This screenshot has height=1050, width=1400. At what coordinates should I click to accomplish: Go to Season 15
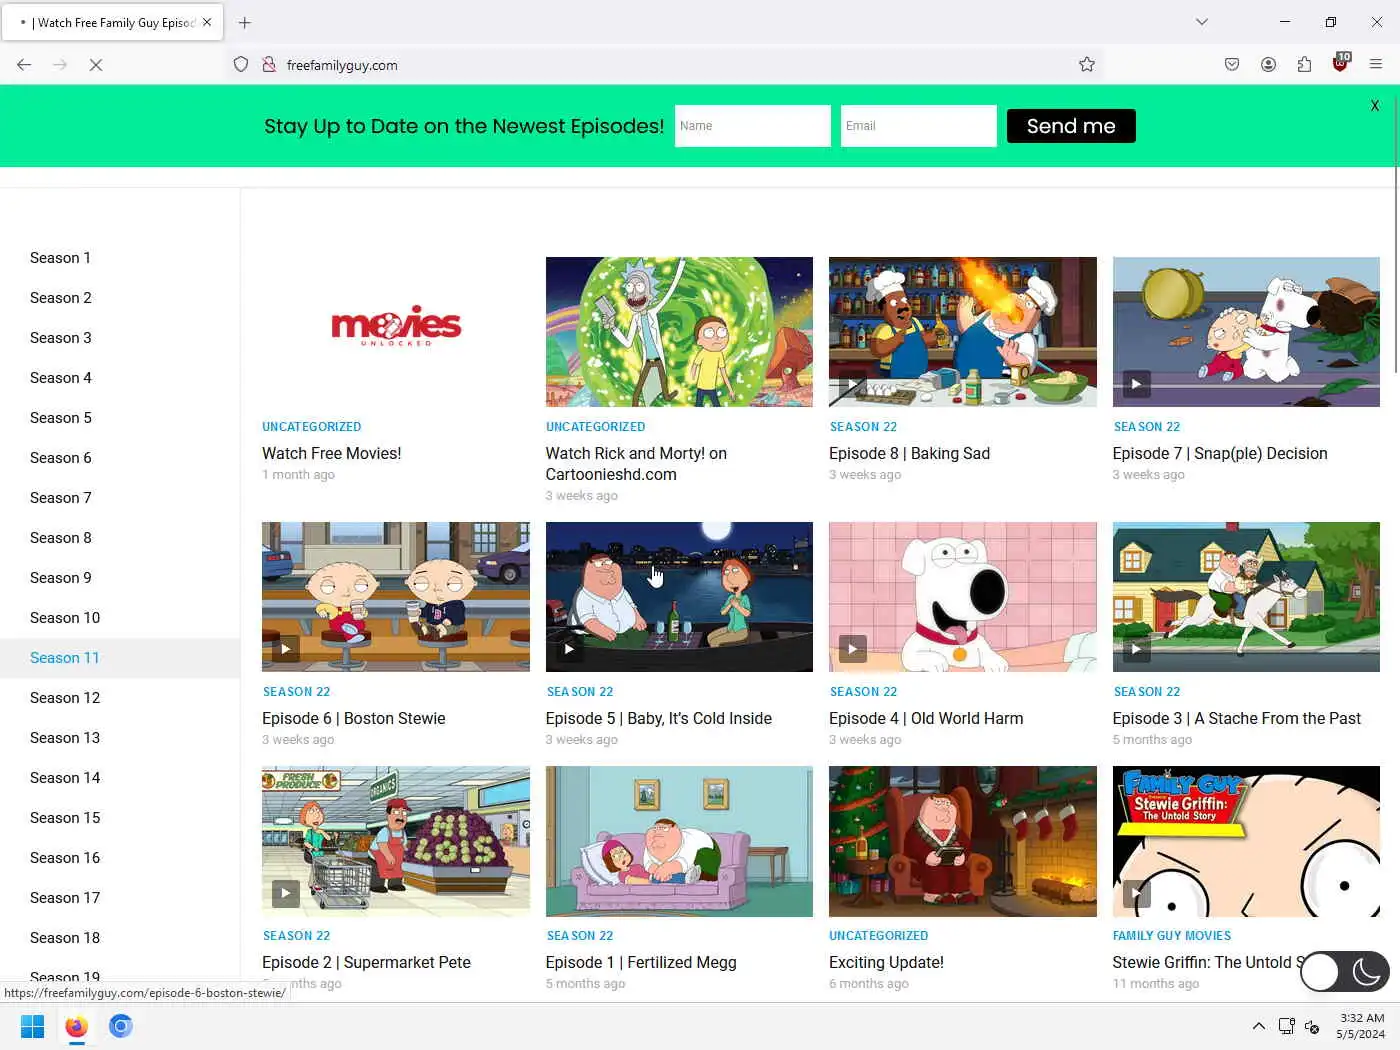pos(65,818)
